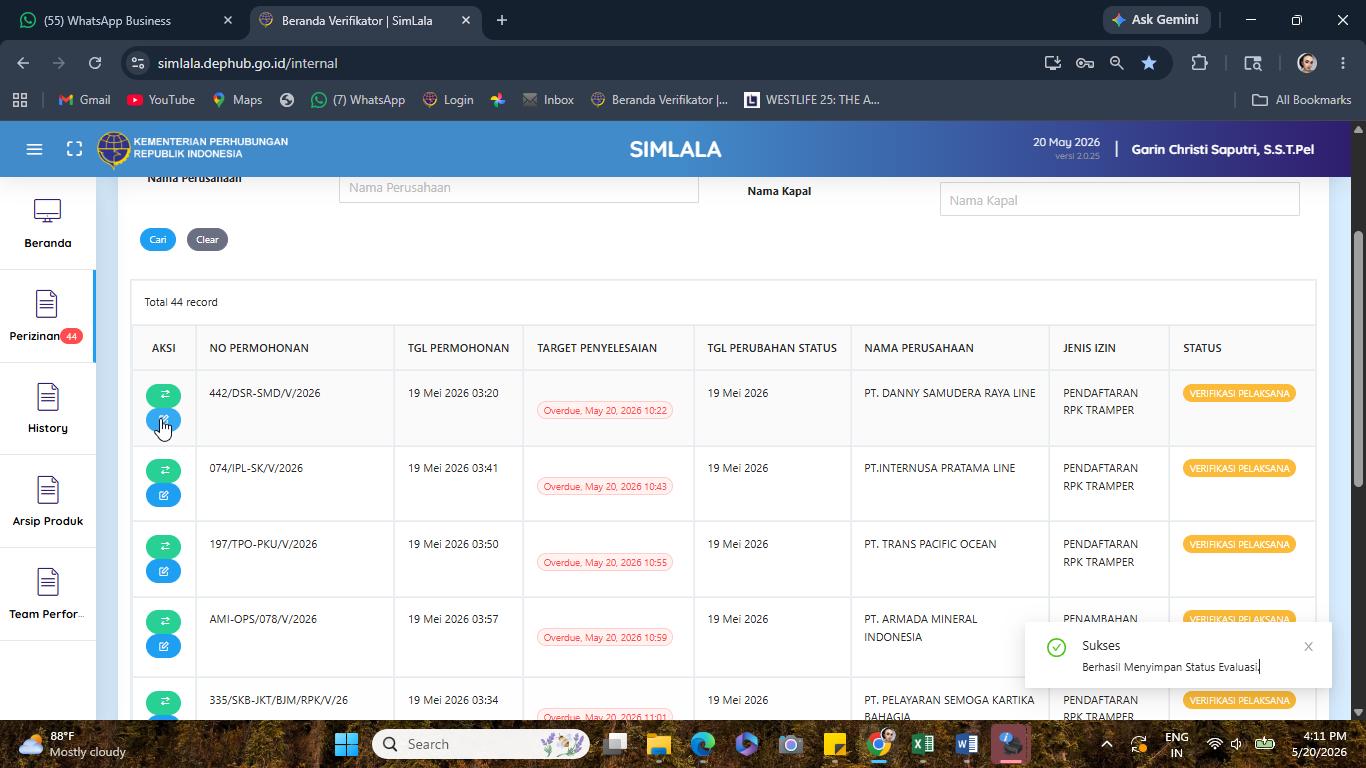Open the History sidebar icon
Viewport: 1366px width, 768px height.
point(47,408)
